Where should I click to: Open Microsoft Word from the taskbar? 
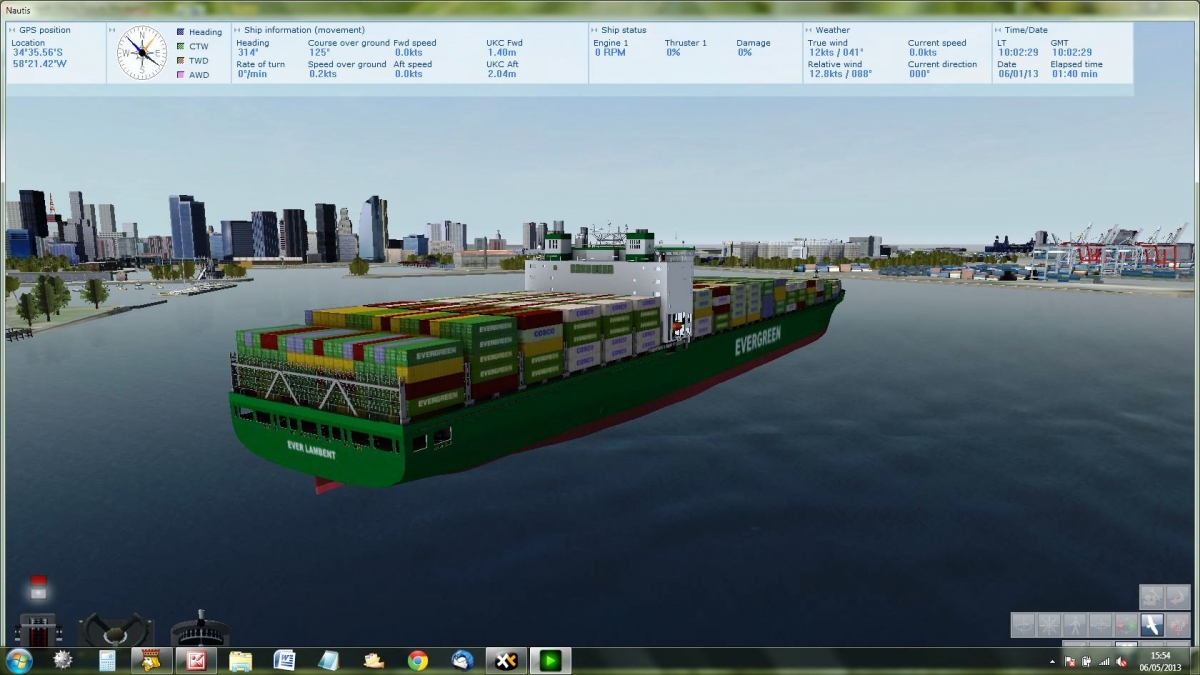click(284, 660)
